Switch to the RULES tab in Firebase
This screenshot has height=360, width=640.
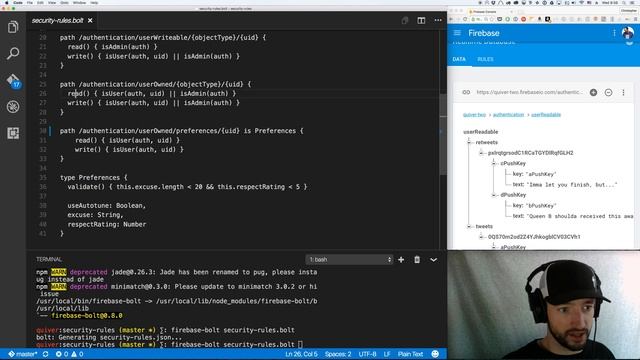[485, 59]
